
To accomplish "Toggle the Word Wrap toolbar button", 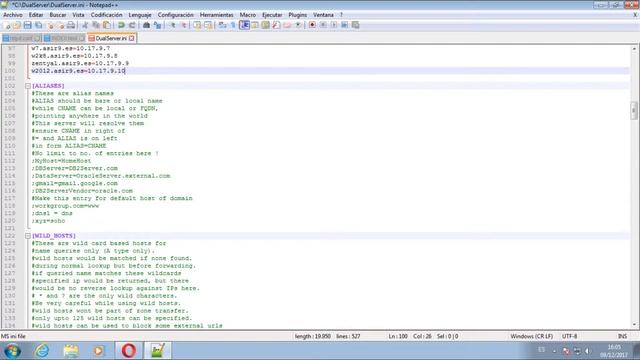I will (222, 25).
